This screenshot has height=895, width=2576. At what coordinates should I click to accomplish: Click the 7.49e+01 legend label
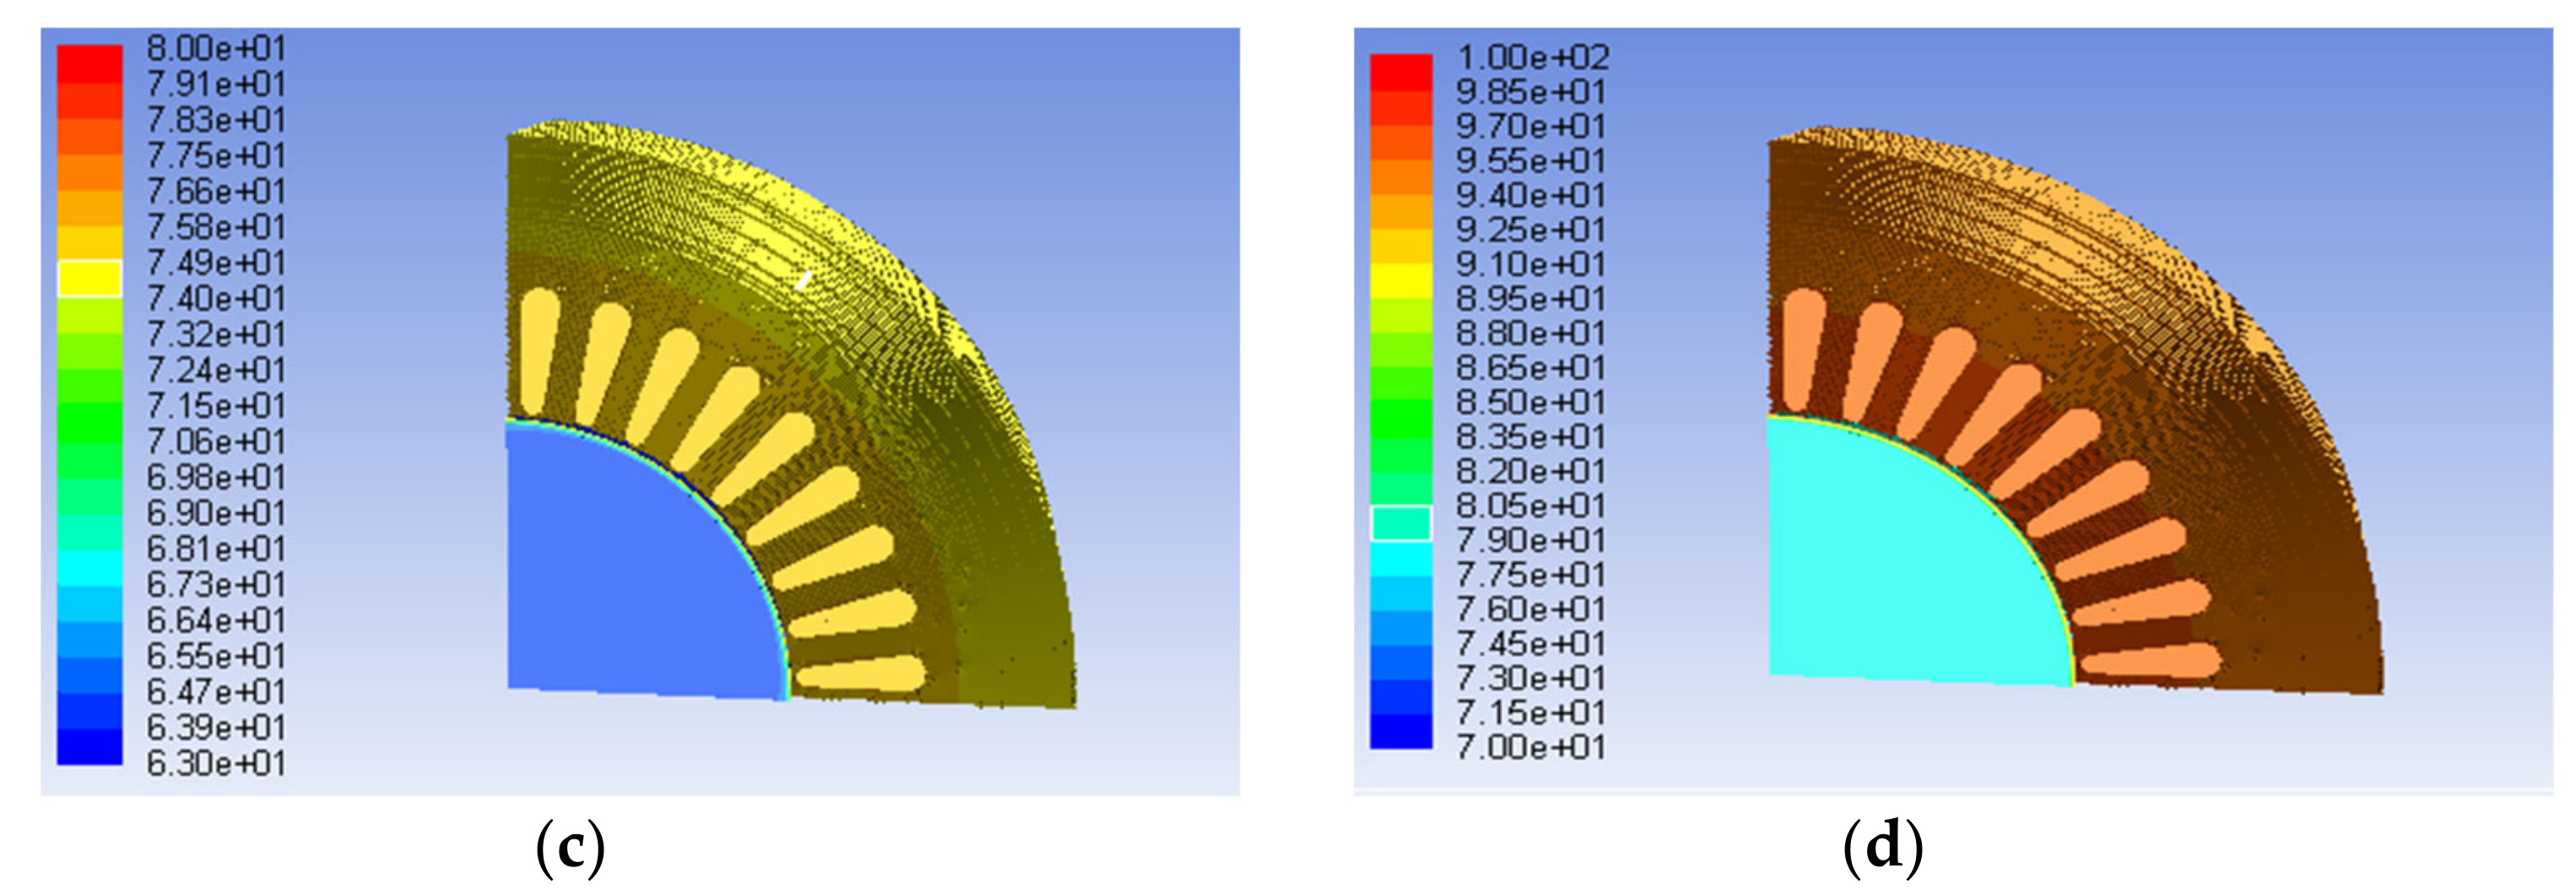point(216,263)
